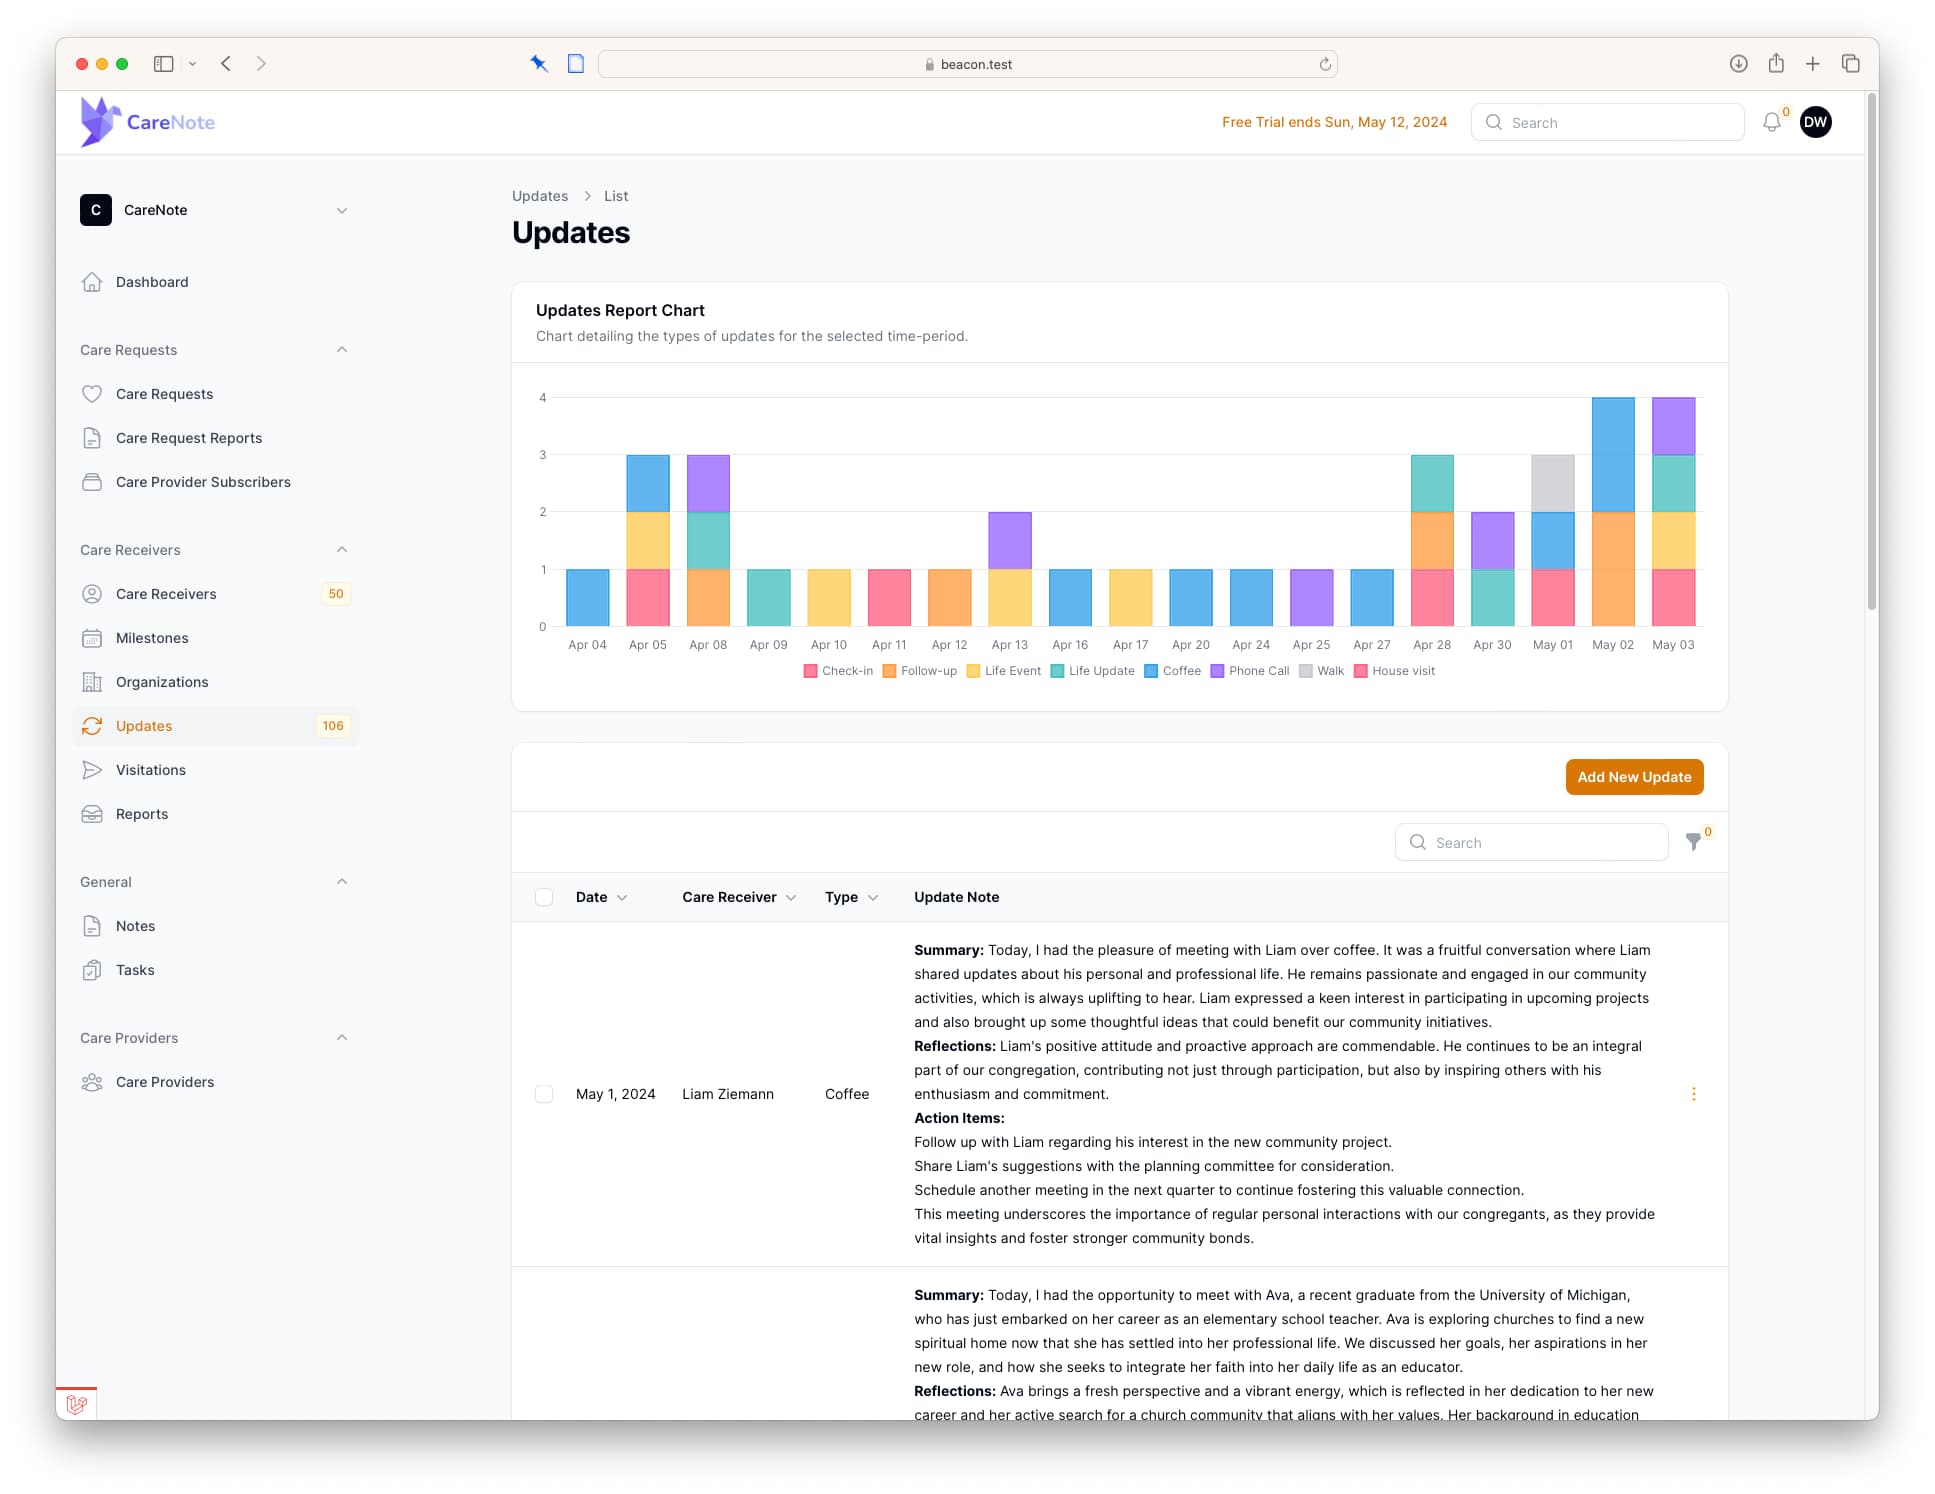Click the CareNote organization expander
The image size is (1935, 1494).
342,209
